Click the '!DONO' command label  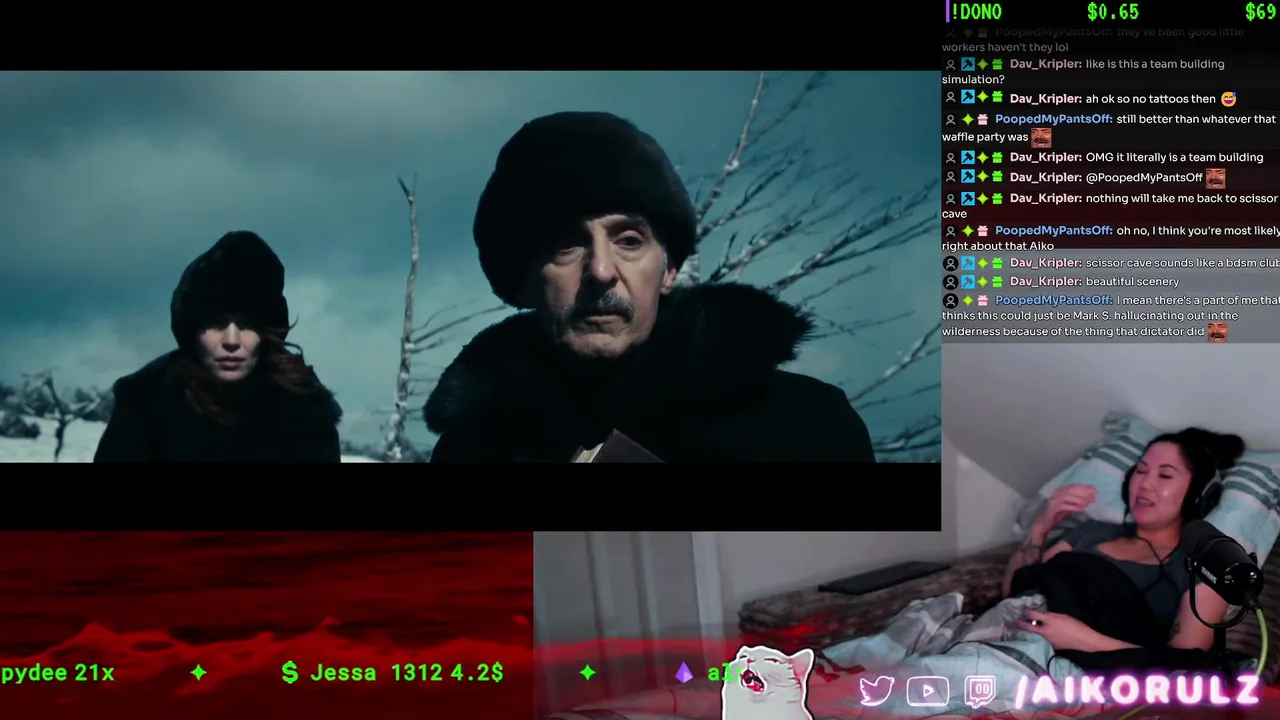pos(976,12)
